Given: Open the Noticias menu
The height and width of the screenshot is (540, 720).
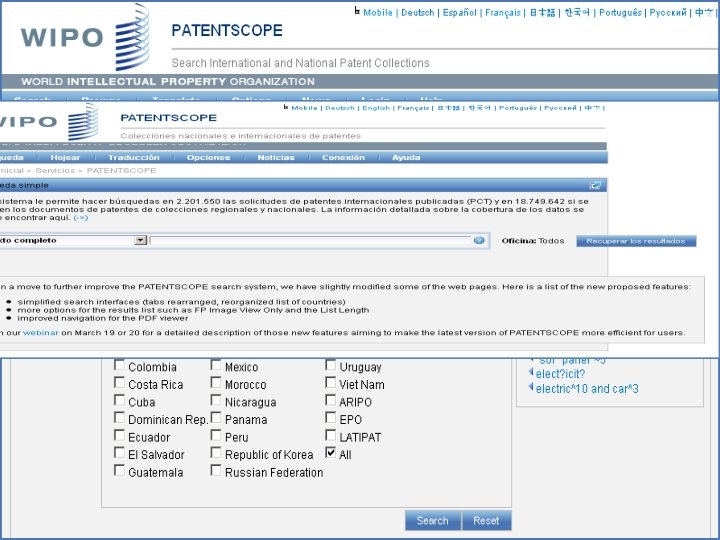Looking at the screenshot, I should [x=276, y=158].
